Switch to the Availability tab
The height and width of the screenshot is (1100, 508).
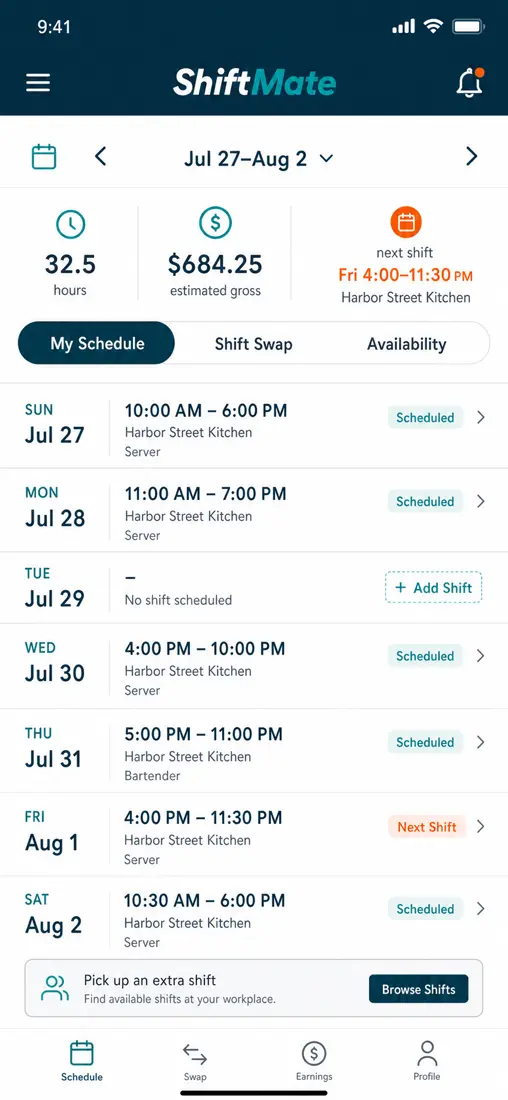point(406,344)
